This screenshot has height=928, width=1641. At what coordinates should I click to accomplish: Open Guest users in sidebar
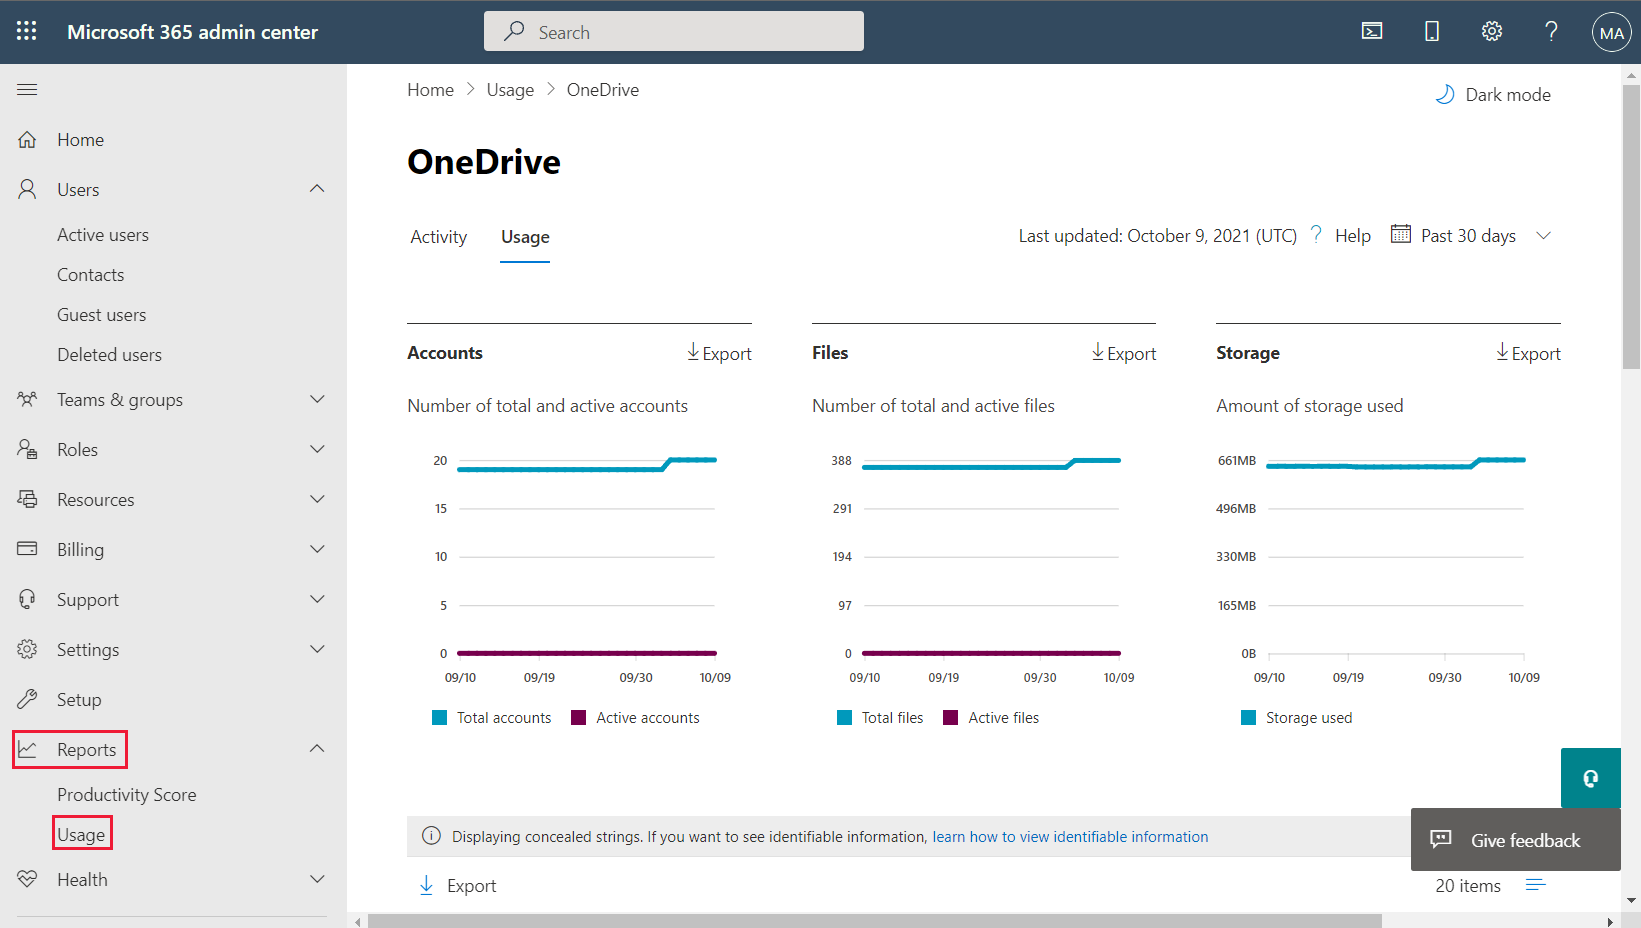click(x=101, y=315)
